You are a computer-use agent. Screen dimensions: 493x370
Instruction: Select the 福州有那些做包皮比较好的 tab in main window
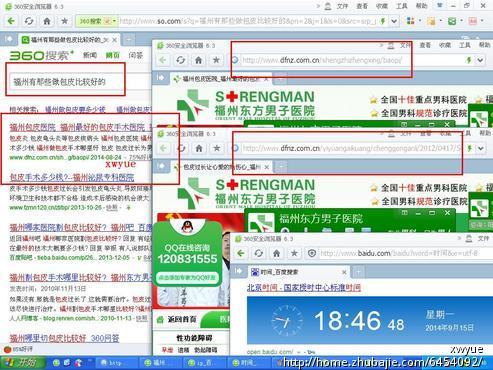pyautogui.click(x=68, y=40)
